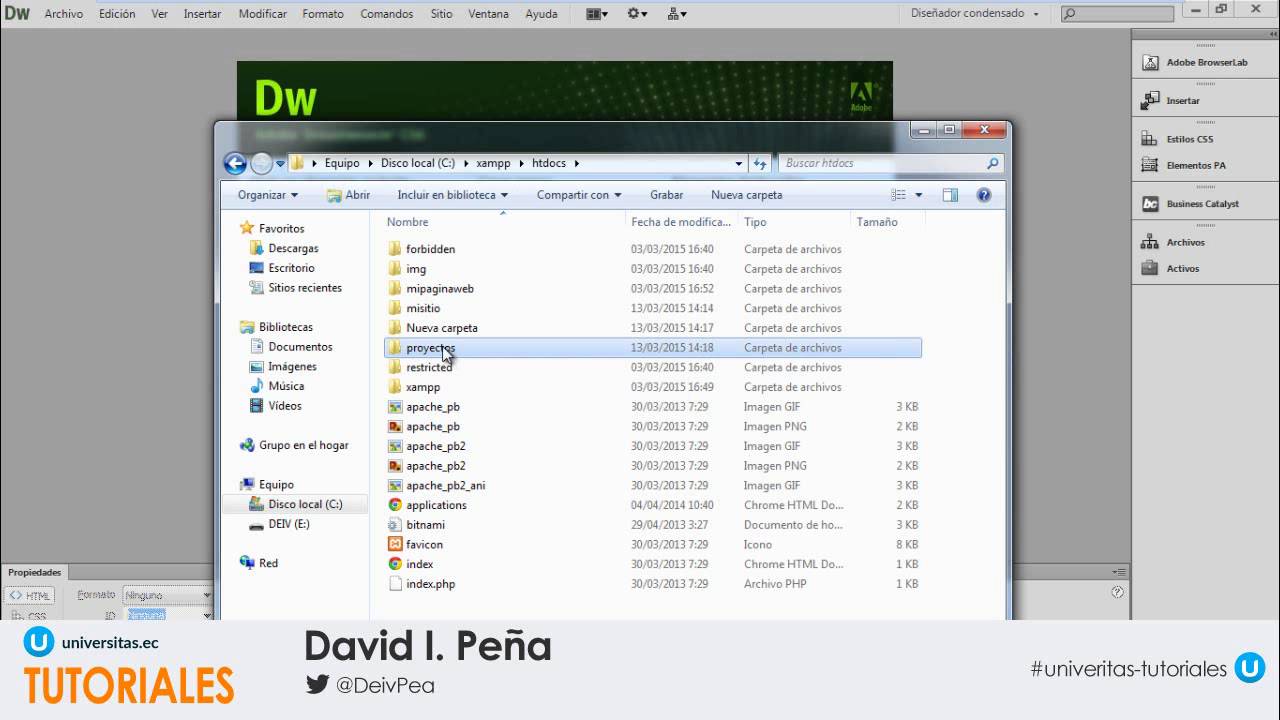
Task: Open the address bar history dropdown arrow
Action: point(739,163)
